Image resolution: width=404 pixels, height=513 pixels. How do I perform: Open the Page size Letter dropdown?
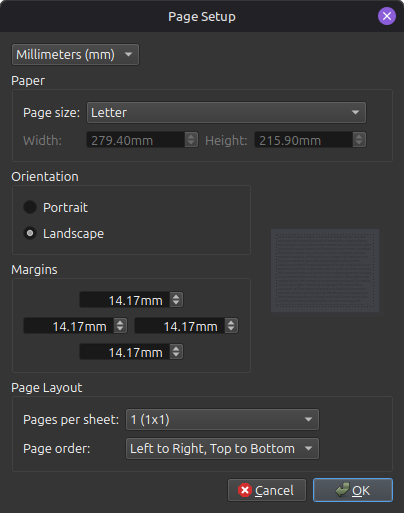226,113
